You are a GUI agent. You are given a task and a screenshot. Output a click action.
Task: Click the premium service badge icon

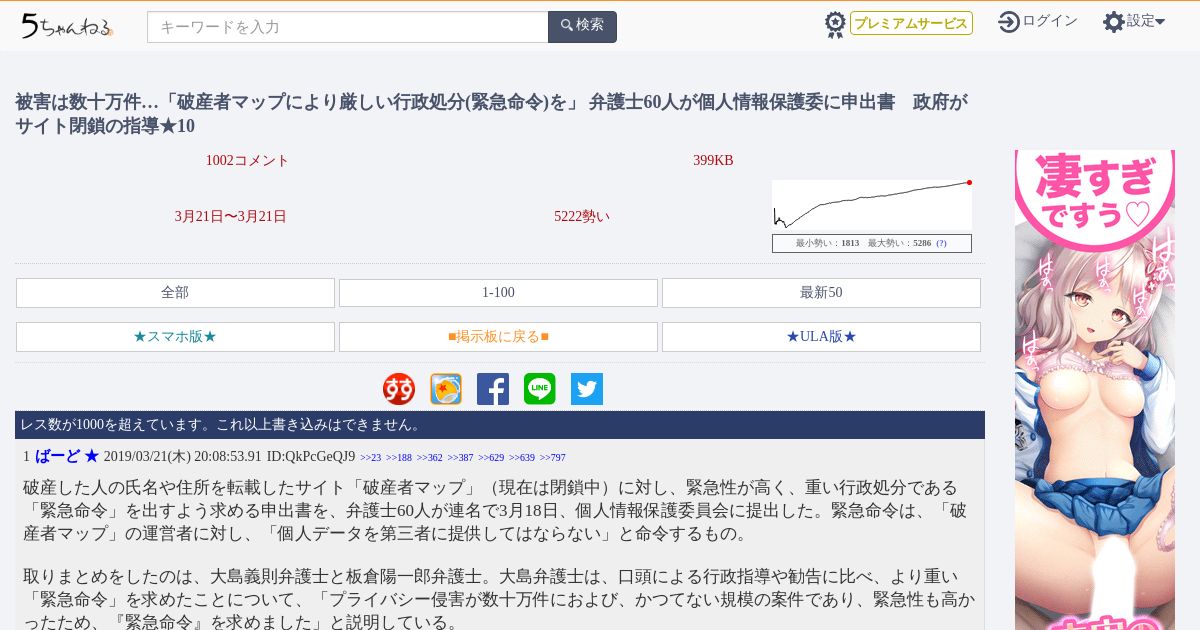tap(835, 24)
